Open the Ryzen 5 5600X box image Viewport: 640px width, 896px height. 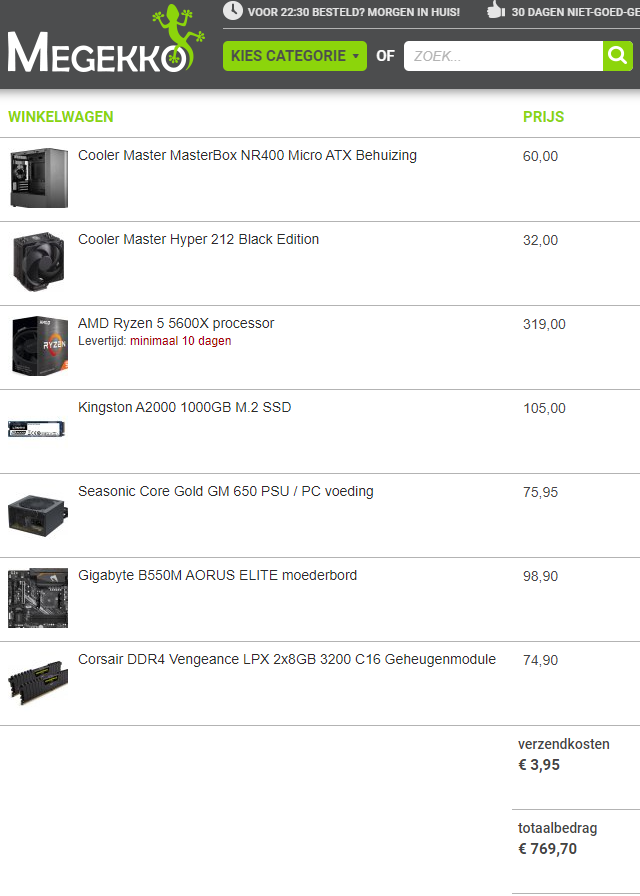39,346
